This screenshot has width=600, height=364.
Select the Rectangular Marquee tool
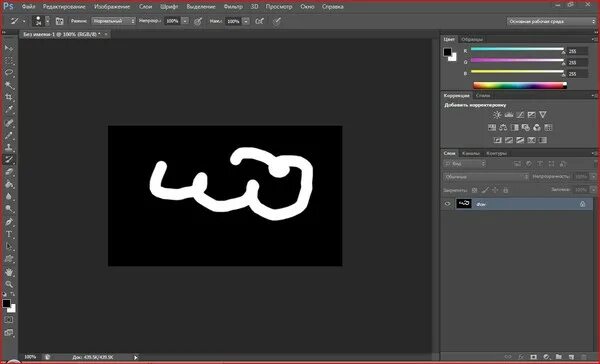tap(8, 60)
